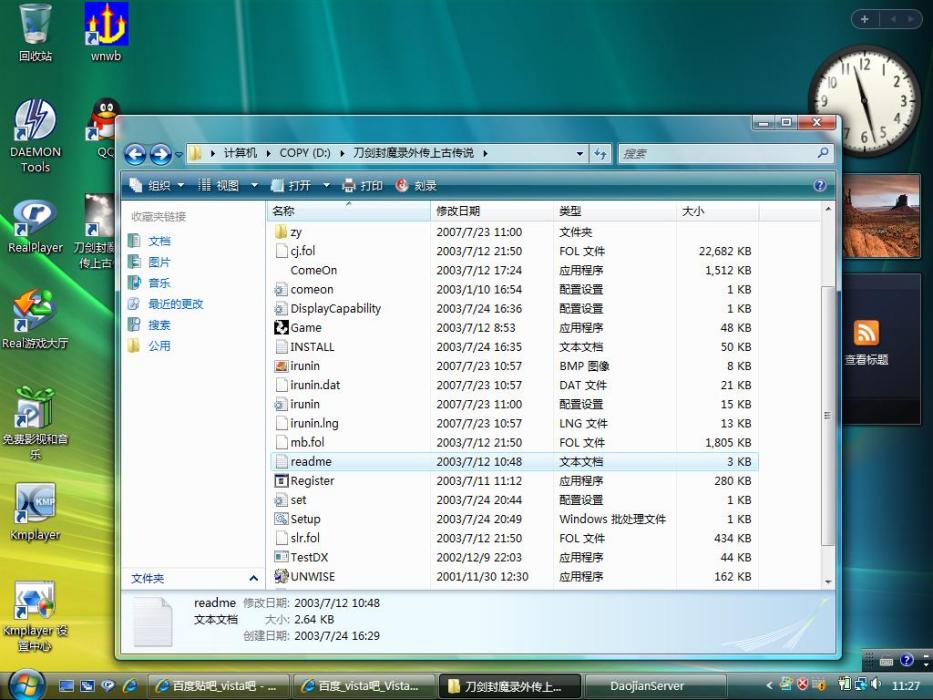This screenshot has height=700, width=933.
Task: Click the 打开 toolbar button
Action: [292, 186]
